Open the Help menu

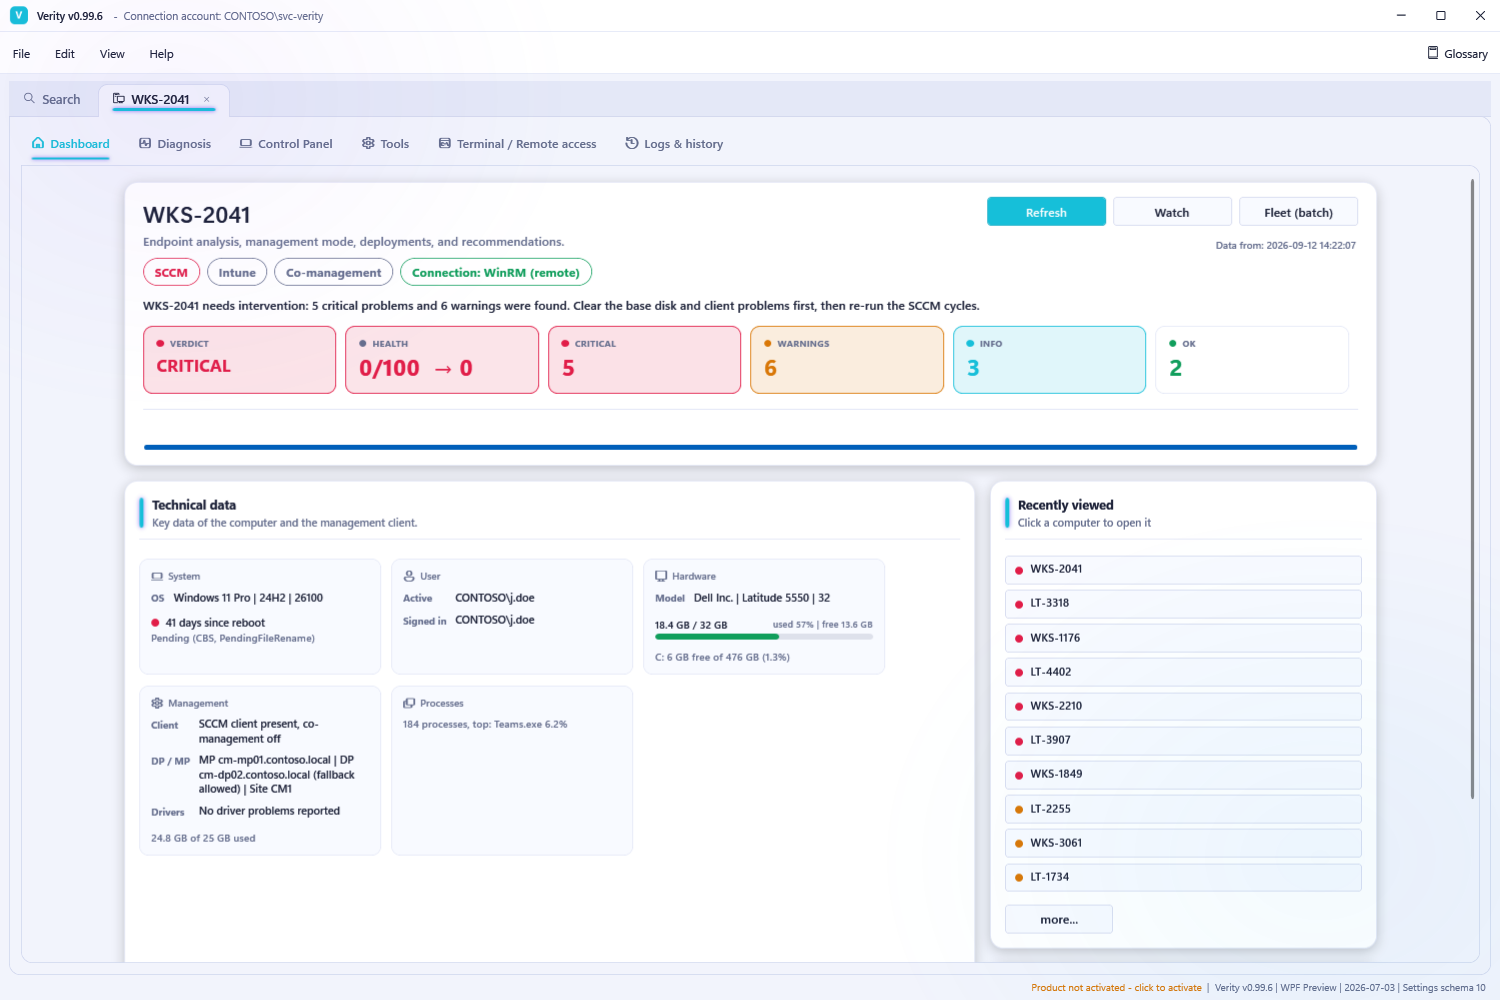pos(161,54)
